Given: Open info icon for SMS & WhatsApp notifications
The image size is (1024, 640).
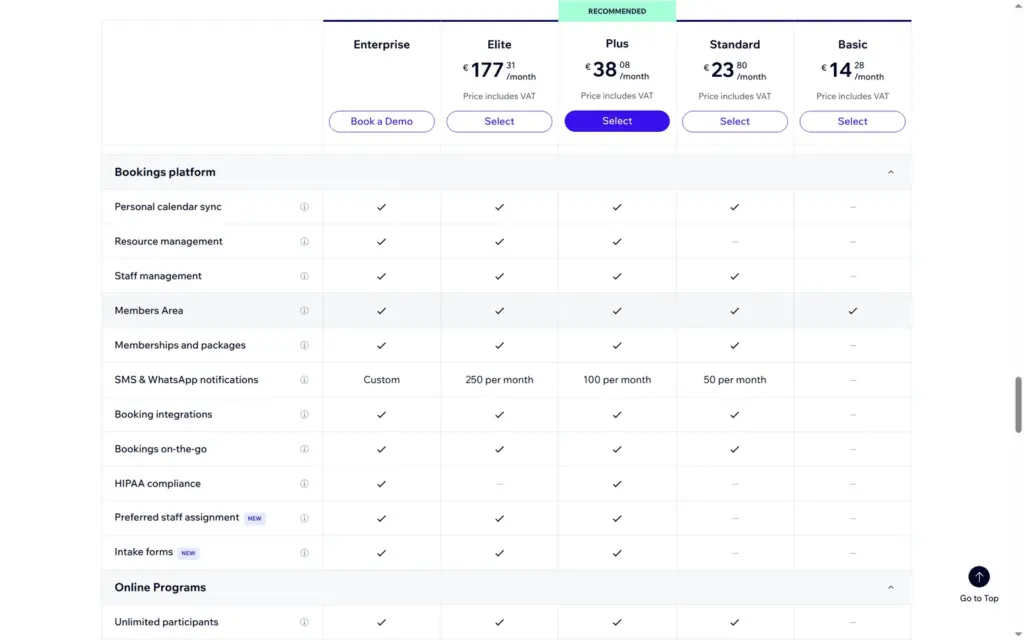Looking at the screenshot, I should point(304,380).
